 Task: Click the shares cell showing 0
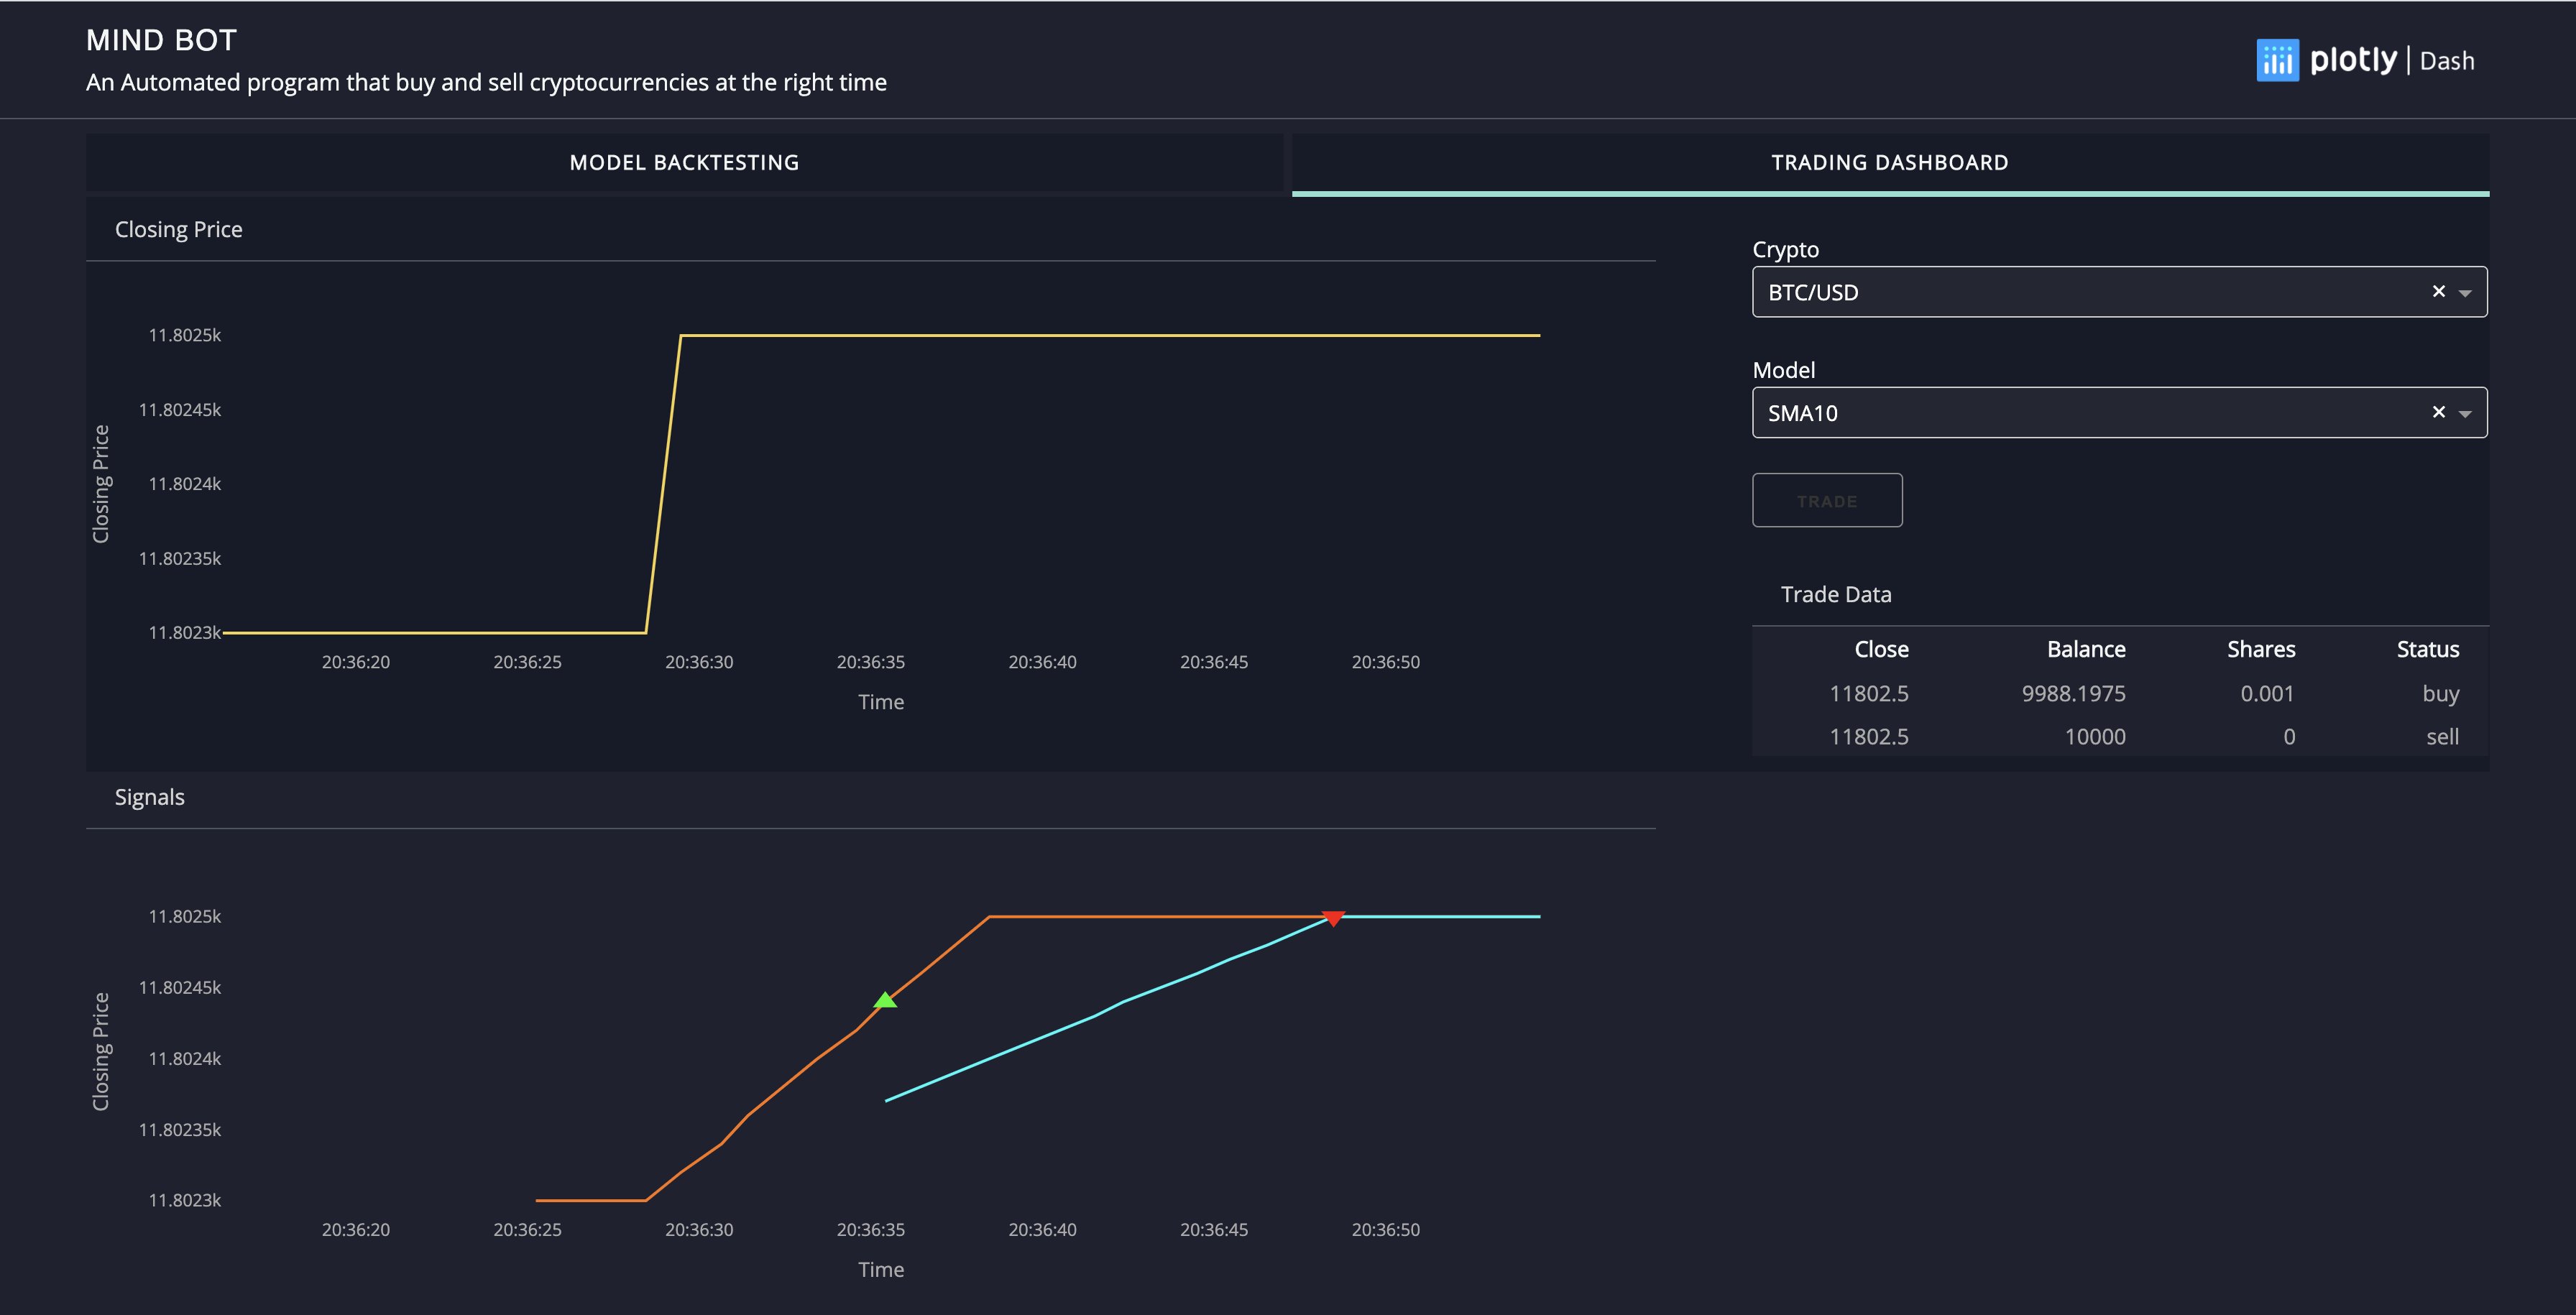coord(2289,737)
